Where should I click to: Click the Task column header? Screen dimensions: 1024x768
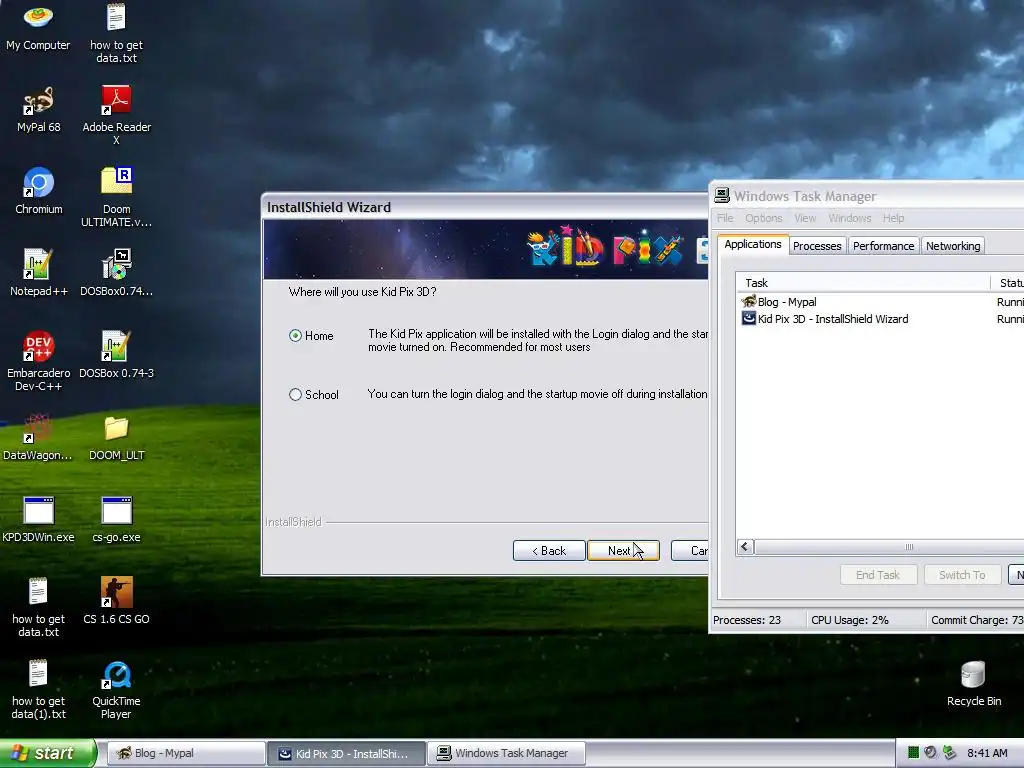coord(863,283)
